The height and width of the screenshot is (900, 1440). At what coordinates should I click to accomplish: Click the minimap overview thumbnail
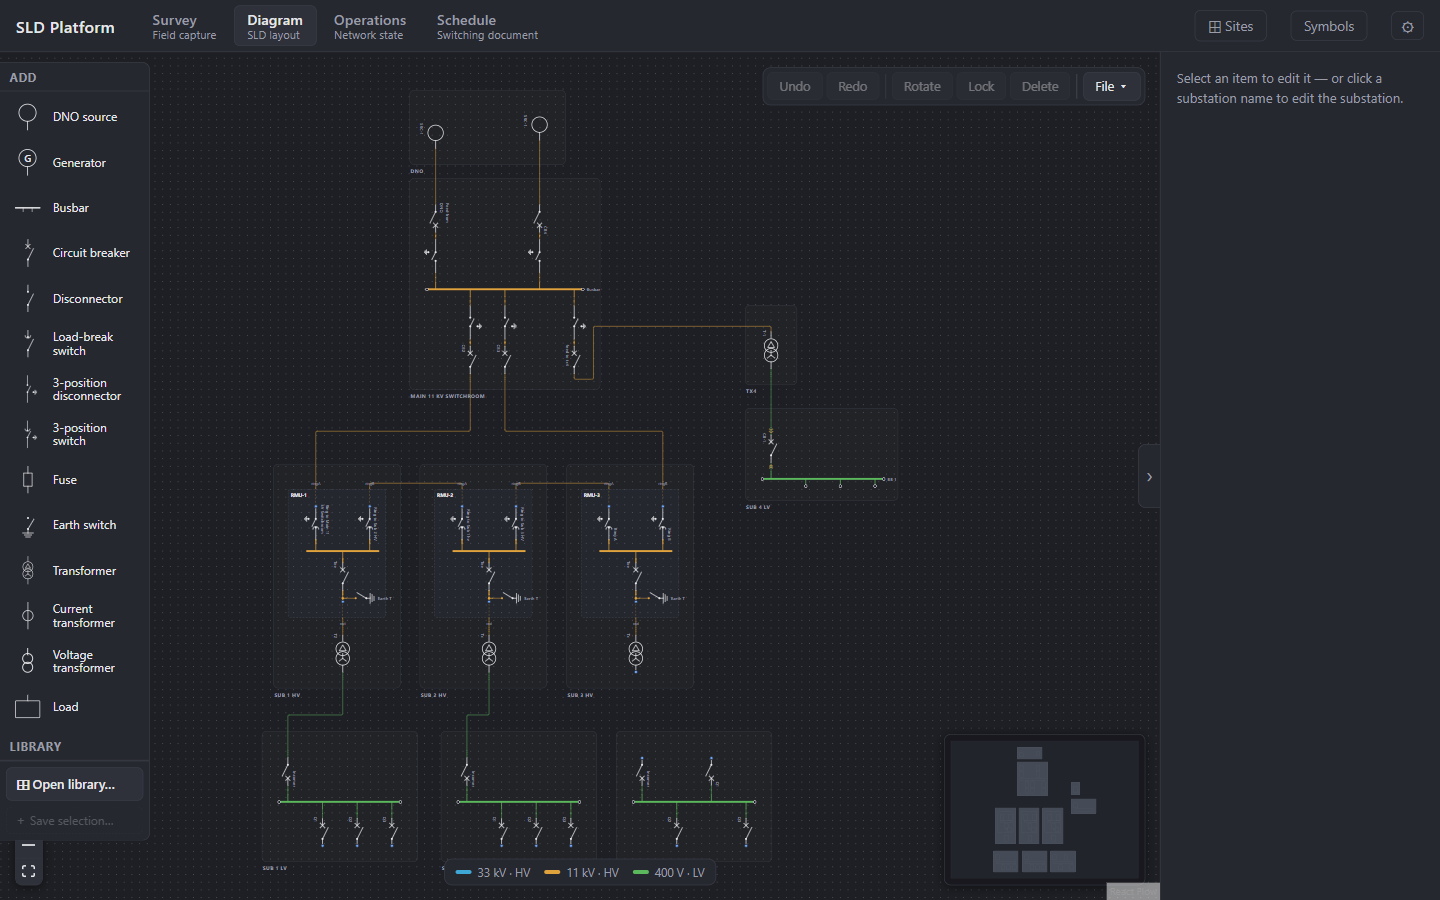pos(1044,810)
